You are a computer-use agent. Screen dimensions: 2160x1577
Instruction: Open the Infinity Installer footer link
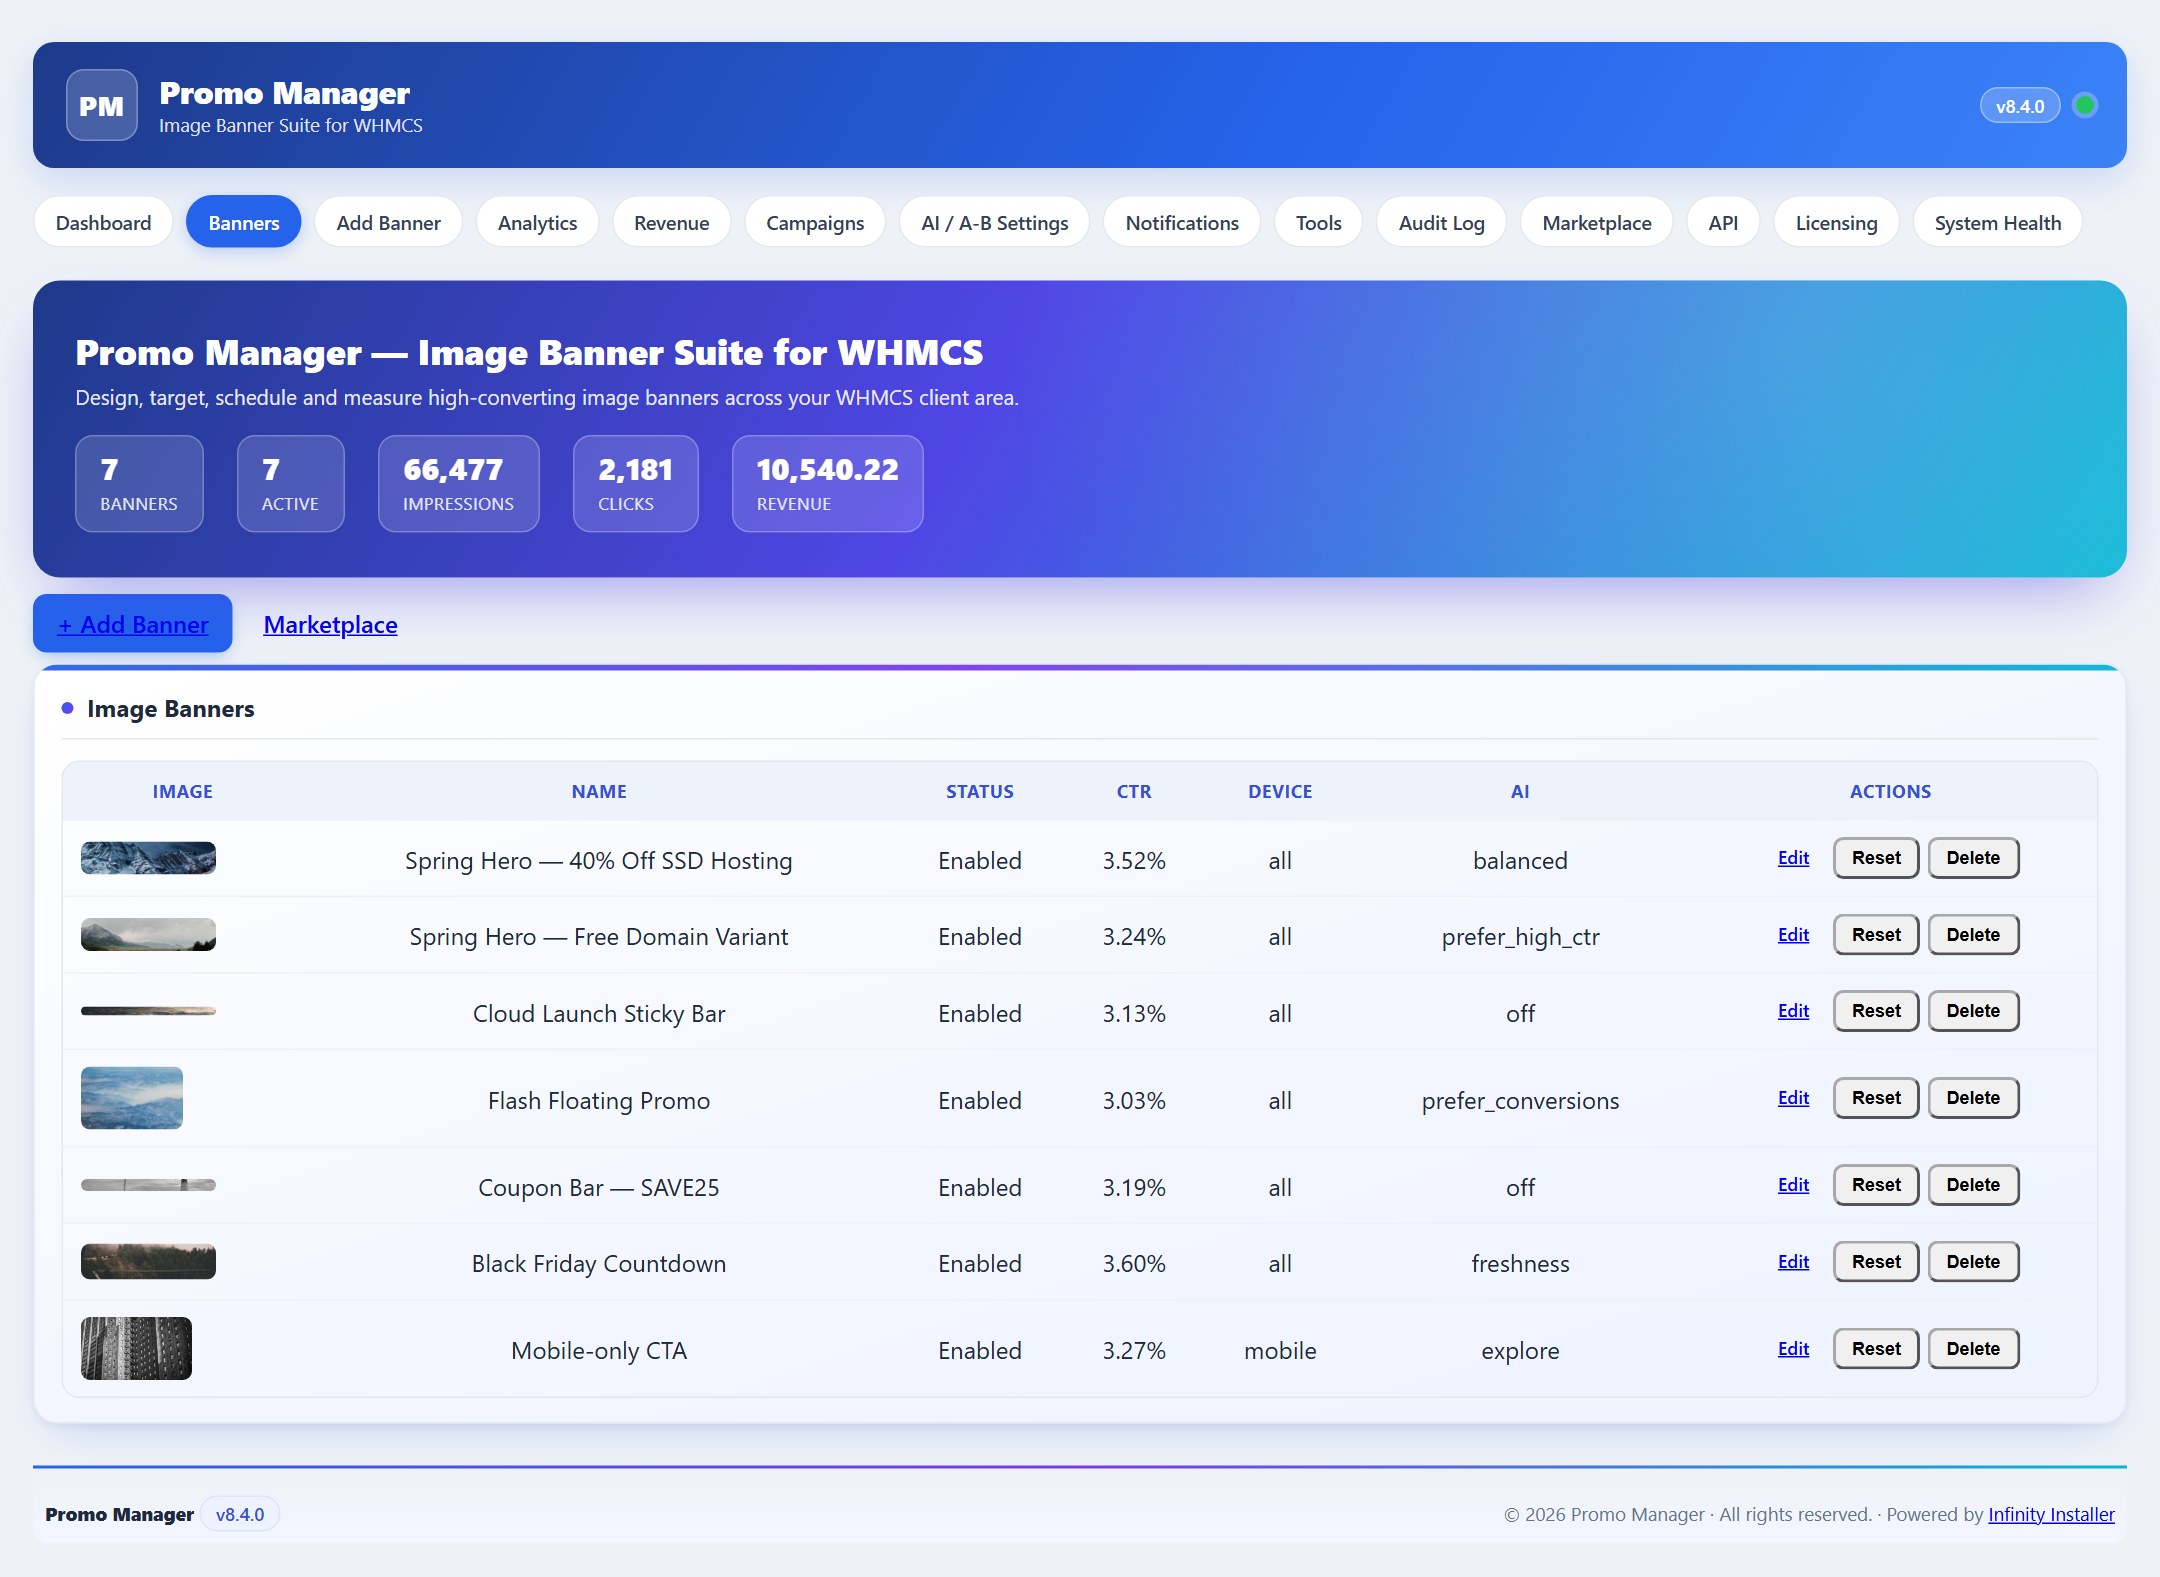2051,1514
